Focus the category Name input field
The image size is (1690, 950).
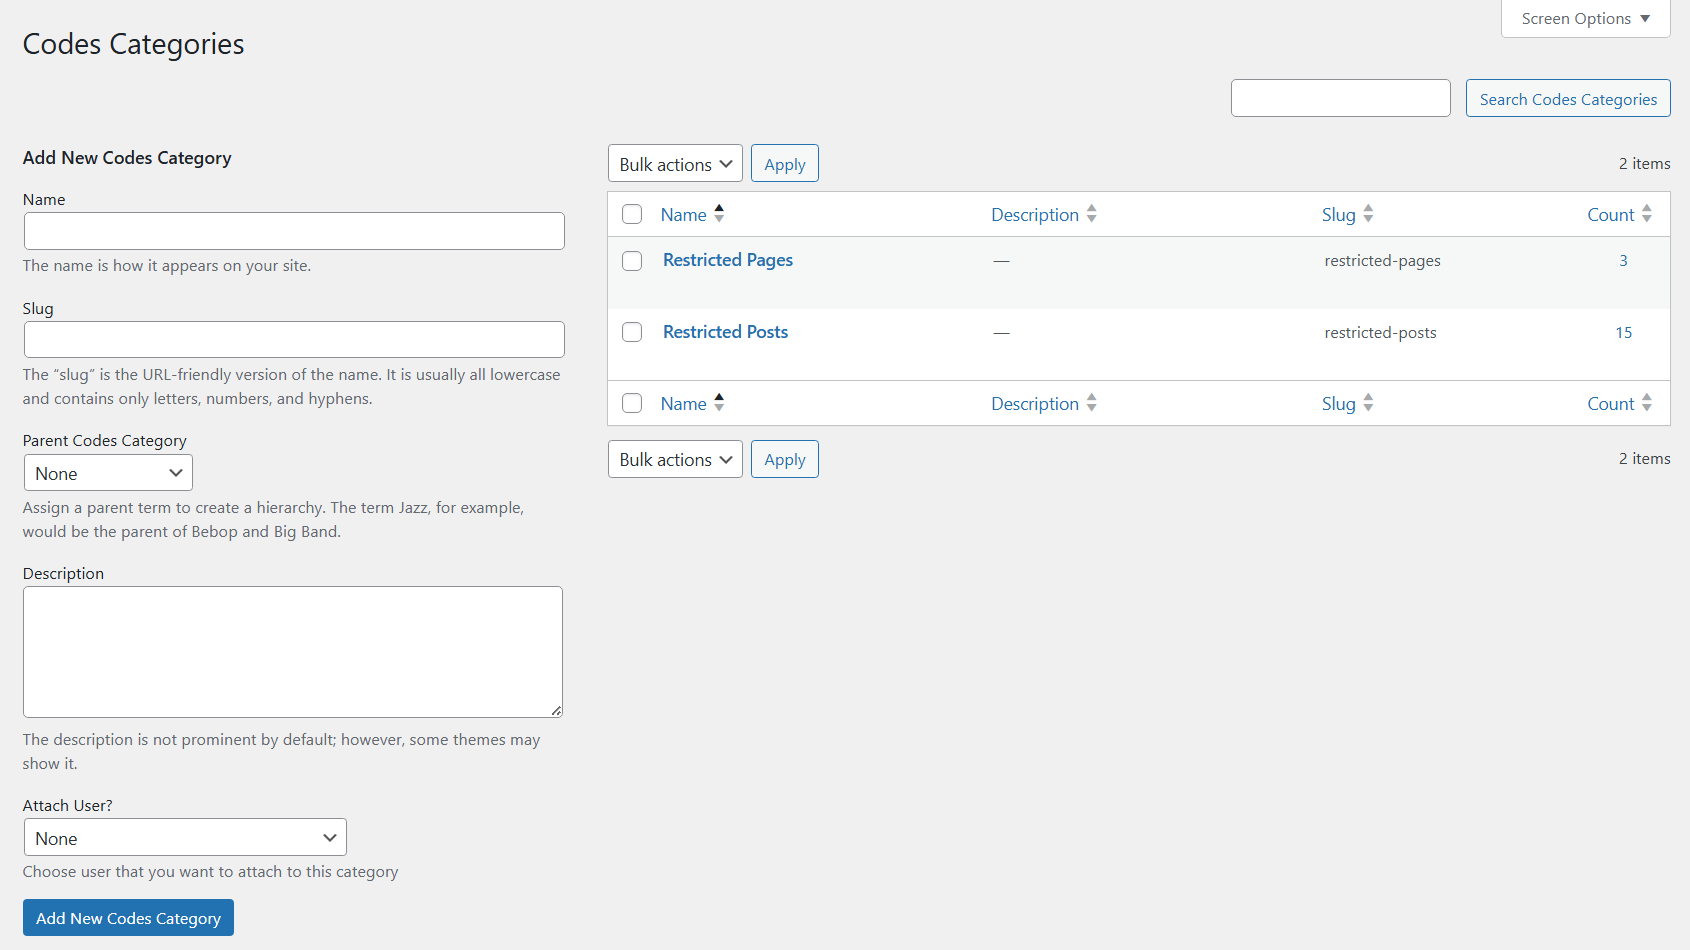point(294,231)
